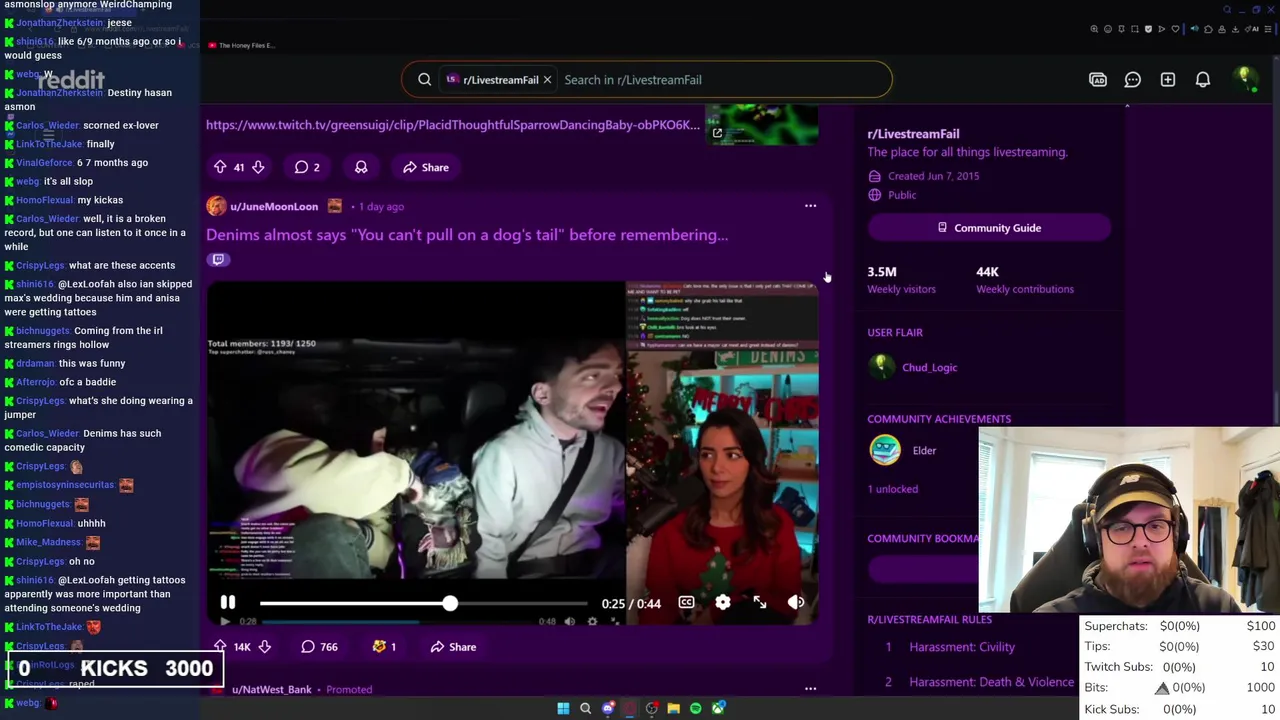Open the Denims dog's tail post title
Screen dimensions: 1280x720
467,235
